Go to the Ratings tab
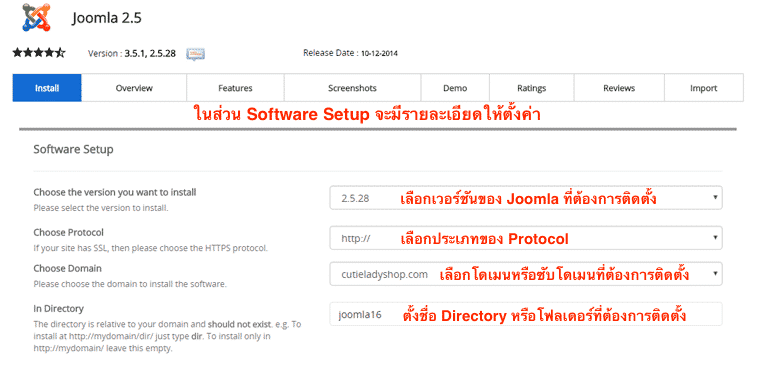Screen dimensions: 757x365 (x=532, y=88)
